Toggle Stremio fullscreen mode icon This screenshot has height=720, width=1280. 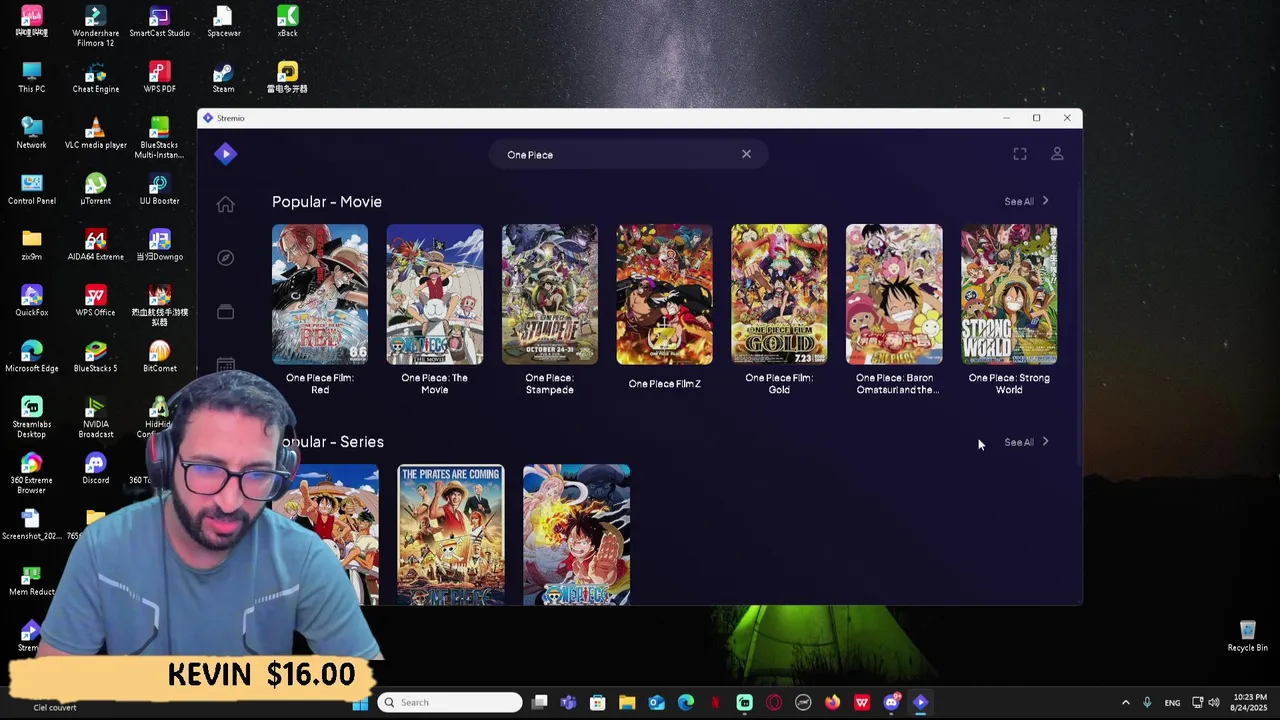click(x=1020, y=154)
